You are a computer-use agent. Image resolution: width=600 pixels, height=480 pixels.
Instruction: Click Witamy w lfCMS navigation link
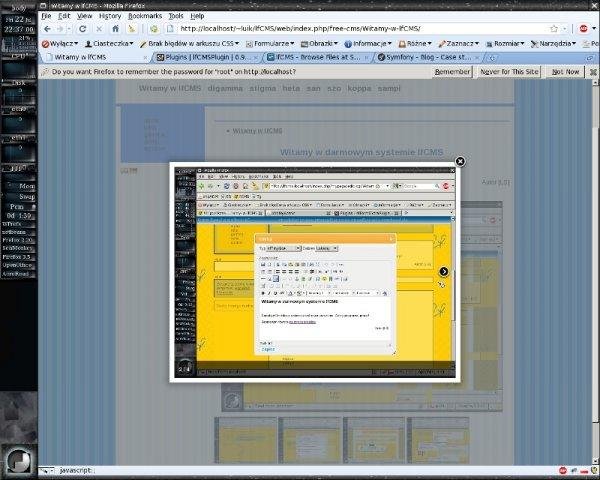(x=170, y=88)
